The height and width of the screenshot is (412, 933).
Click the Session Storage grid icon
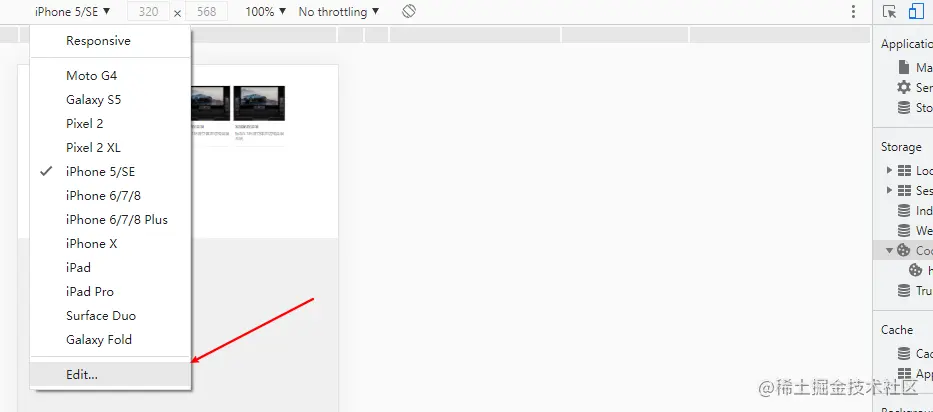904,191
